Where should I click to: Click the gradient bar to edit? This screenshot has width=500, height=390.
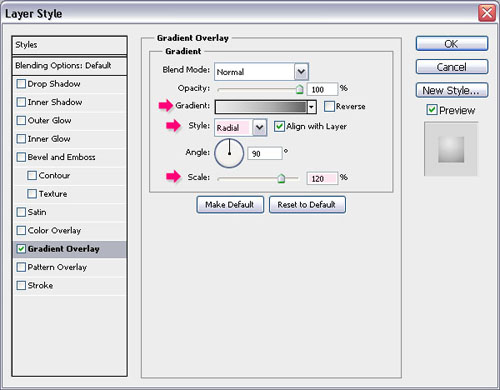coord(261,107)
